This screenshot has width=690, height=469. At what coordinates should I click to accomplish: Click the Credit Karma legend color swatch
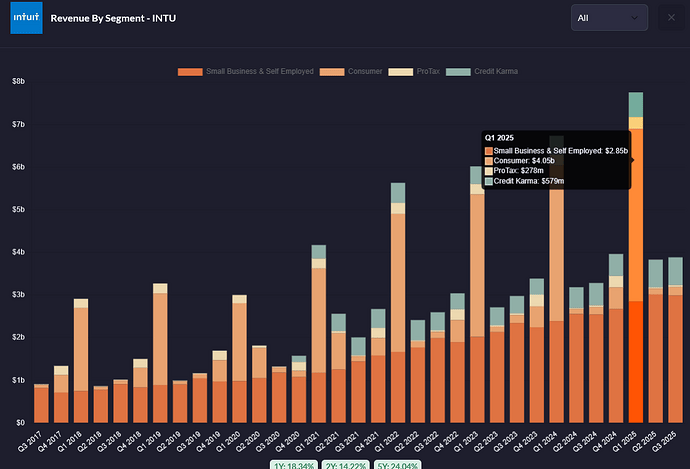(x=457, y=72)
